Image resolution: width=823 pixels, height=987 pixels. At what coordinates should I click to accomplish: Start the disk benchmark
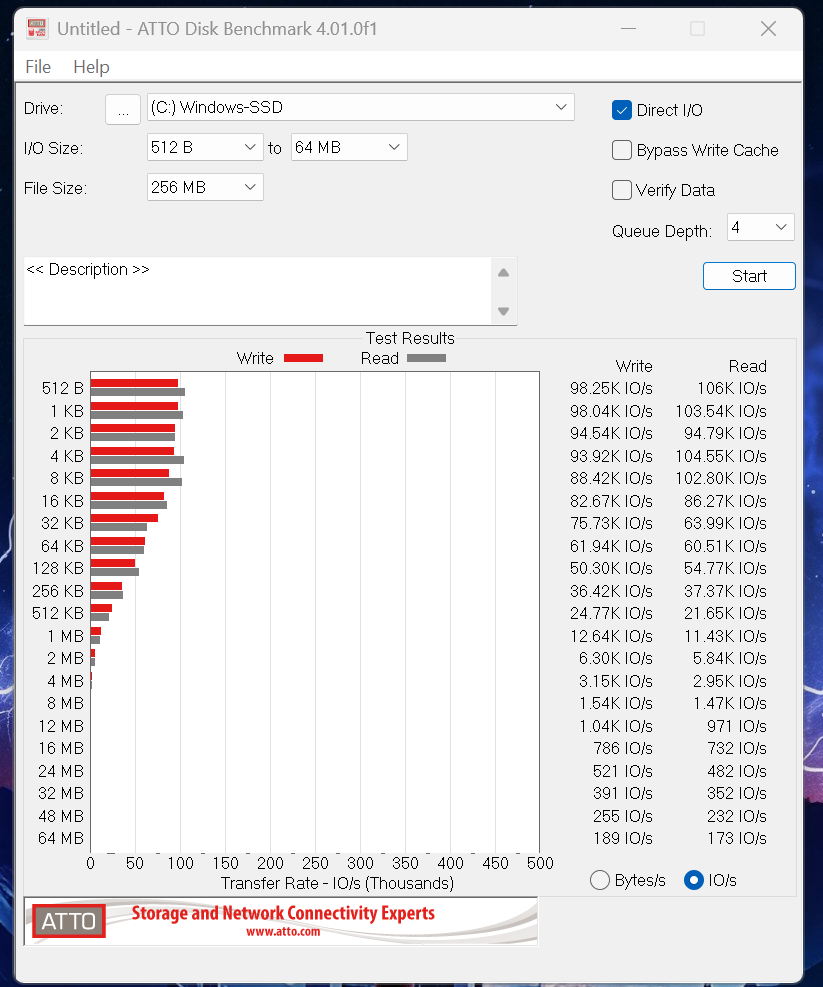click(749, 276)
